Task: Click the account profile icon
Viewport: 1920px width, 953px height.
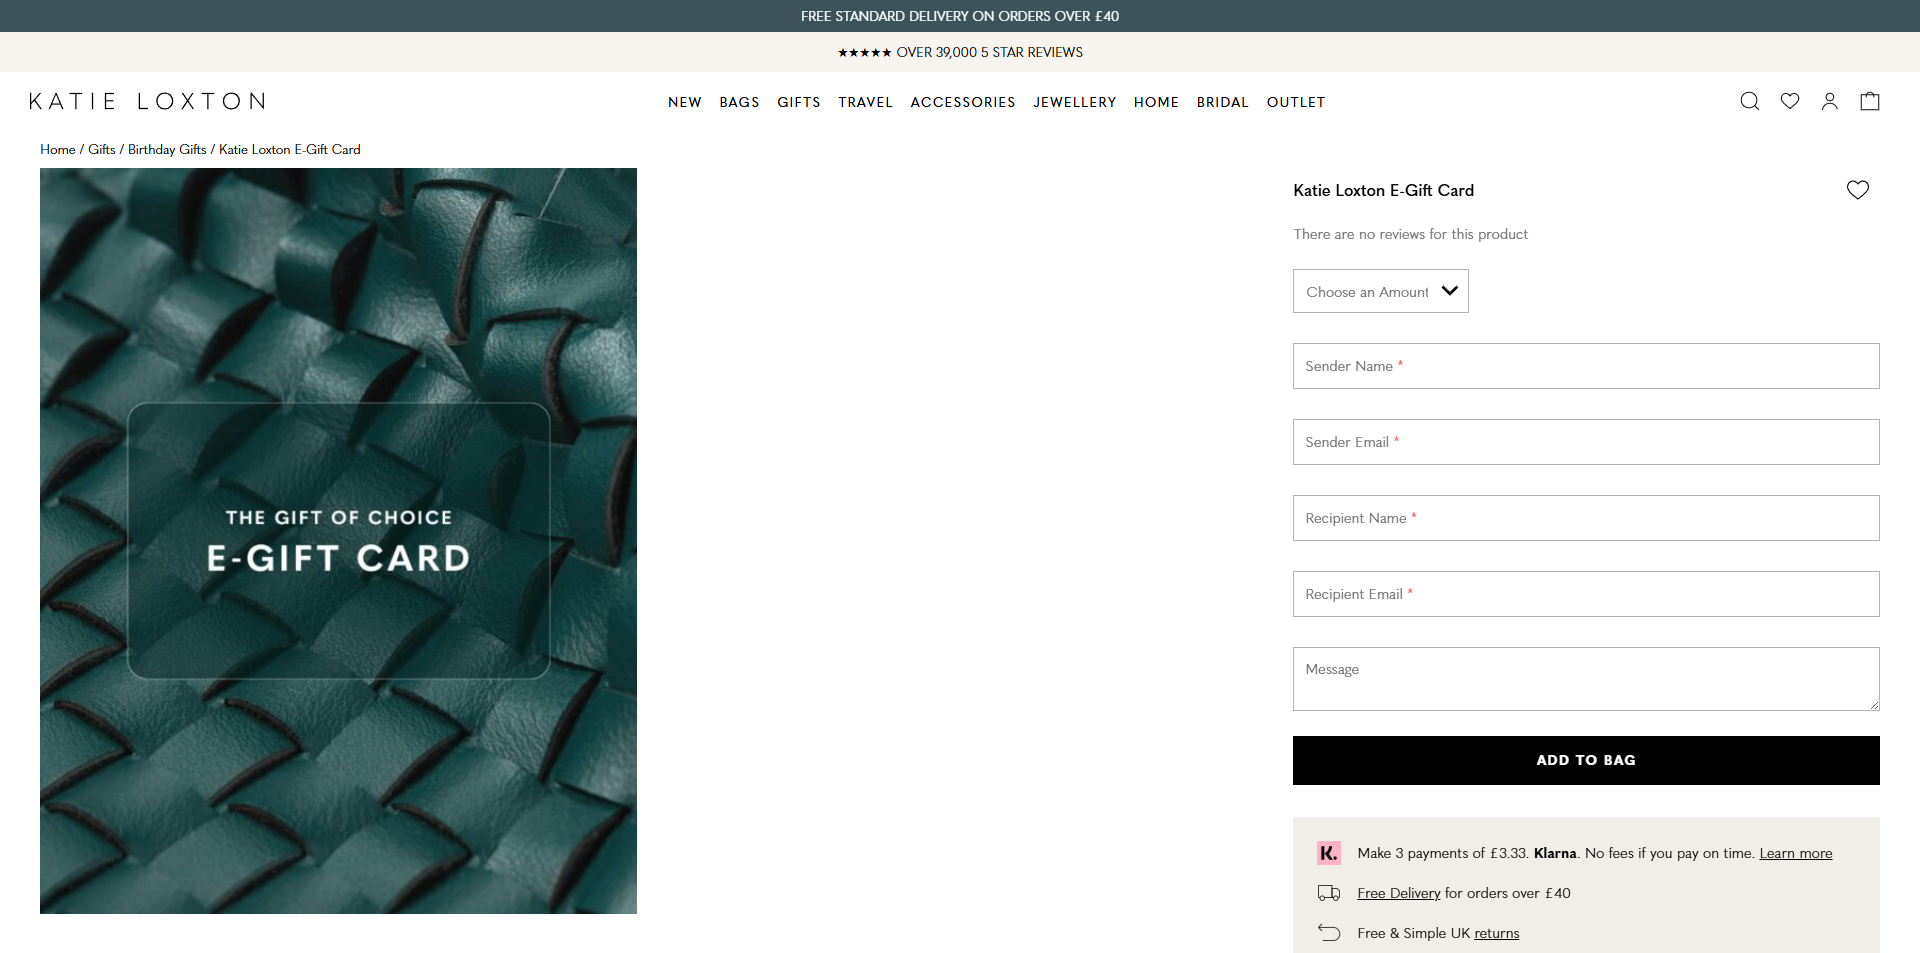Action: pos(1830,101)
